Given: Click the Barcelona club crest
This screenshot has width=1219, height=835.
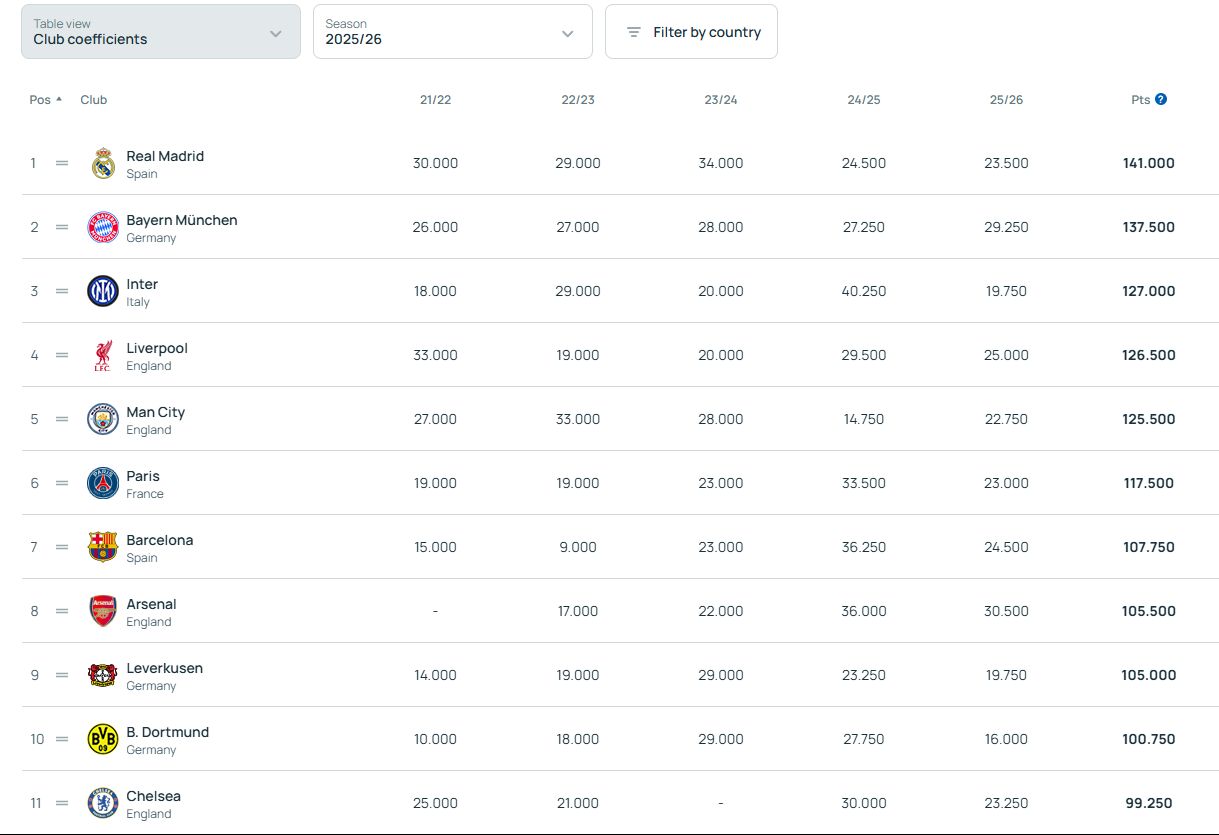Looking at the screenshot, I should point(103,547).
